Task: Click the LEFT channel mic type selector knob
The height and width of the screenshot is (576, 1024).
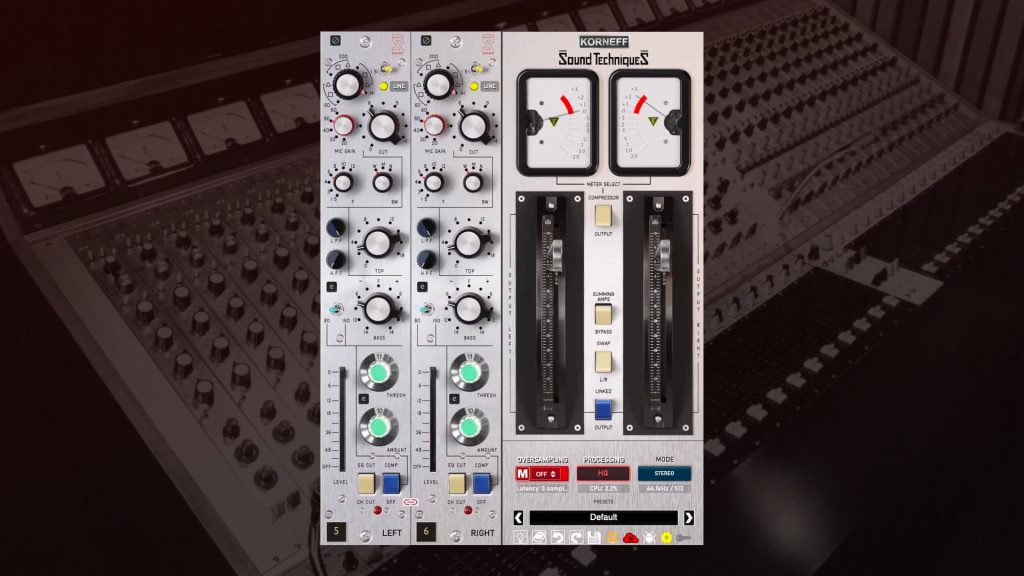Action: pyautogui.click(x=347, y=85)
